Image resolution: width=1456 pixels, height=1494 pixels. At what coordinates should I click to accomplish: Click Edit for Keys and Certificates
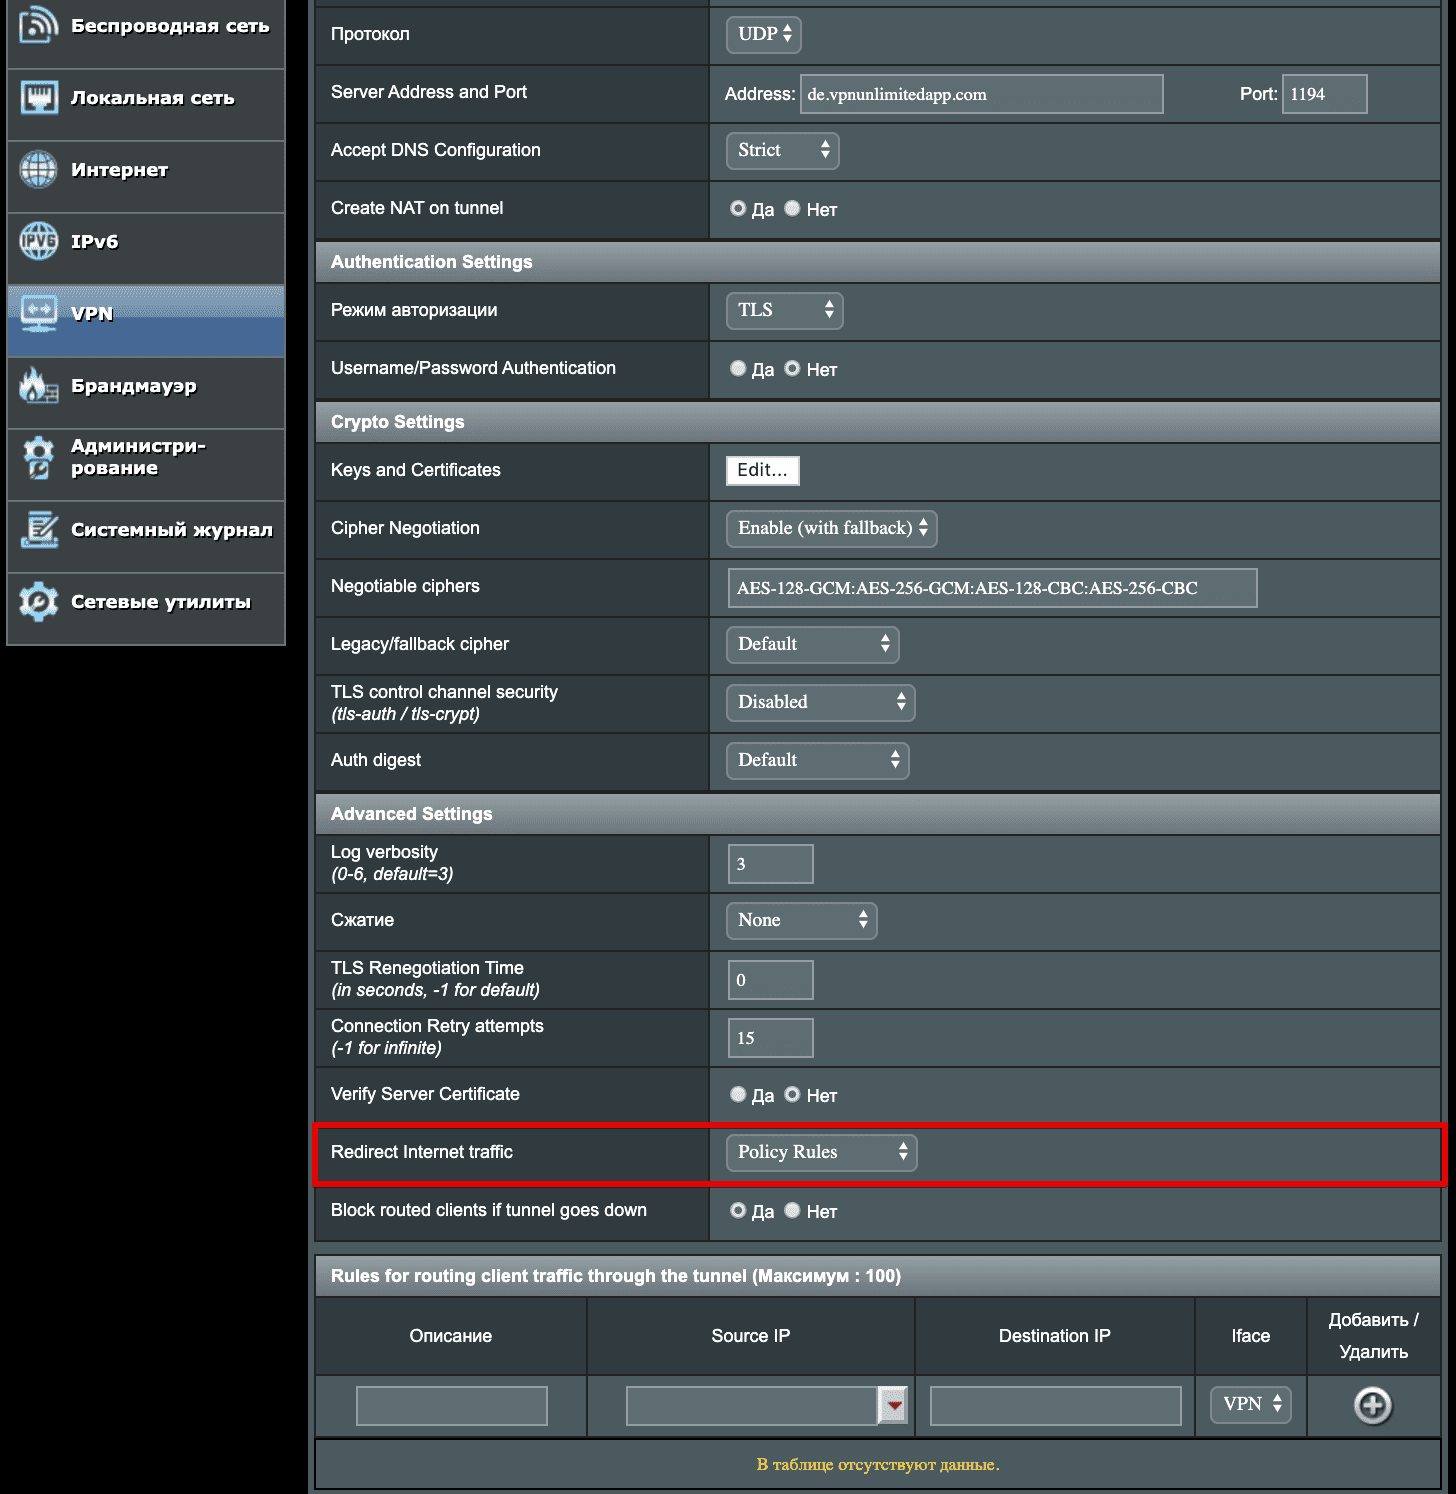pyautogui.click(x=762, y=470)
